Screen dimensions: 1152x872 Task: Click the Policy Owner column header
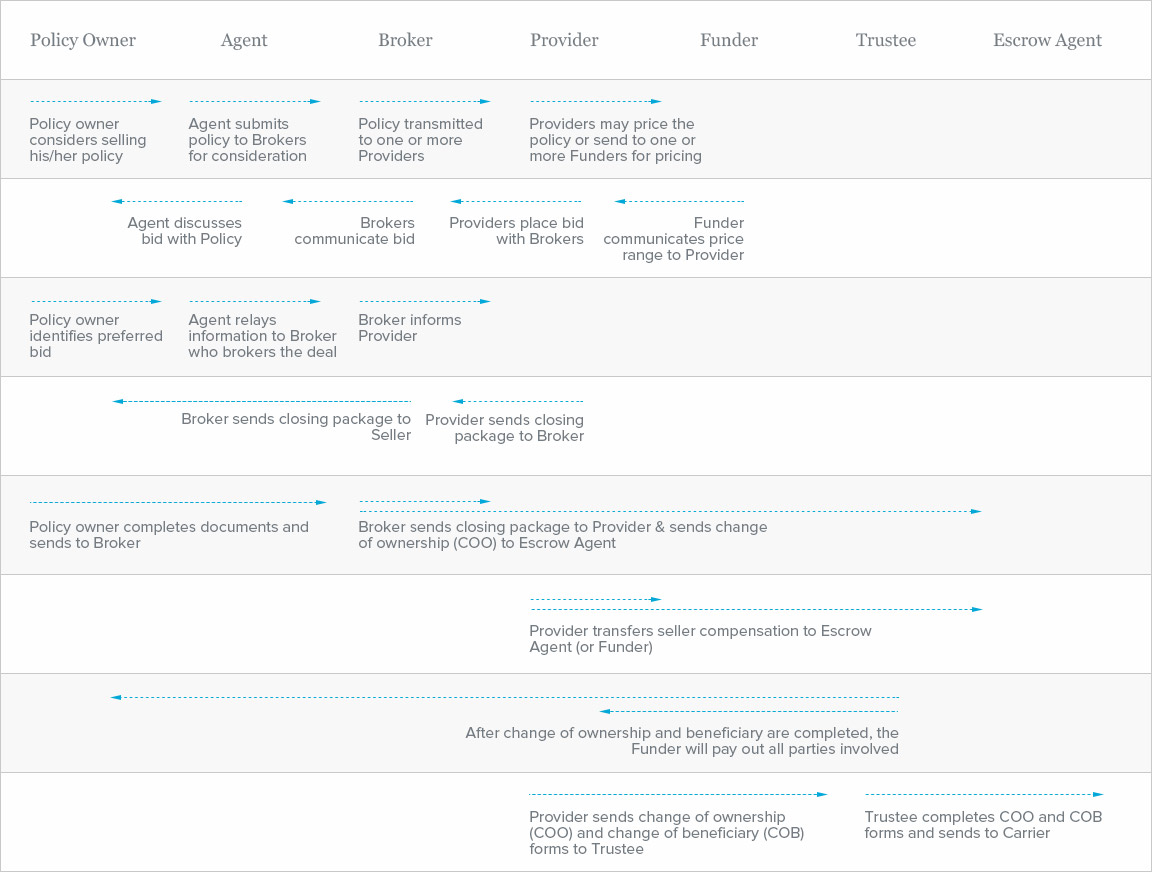pos(83,41)
